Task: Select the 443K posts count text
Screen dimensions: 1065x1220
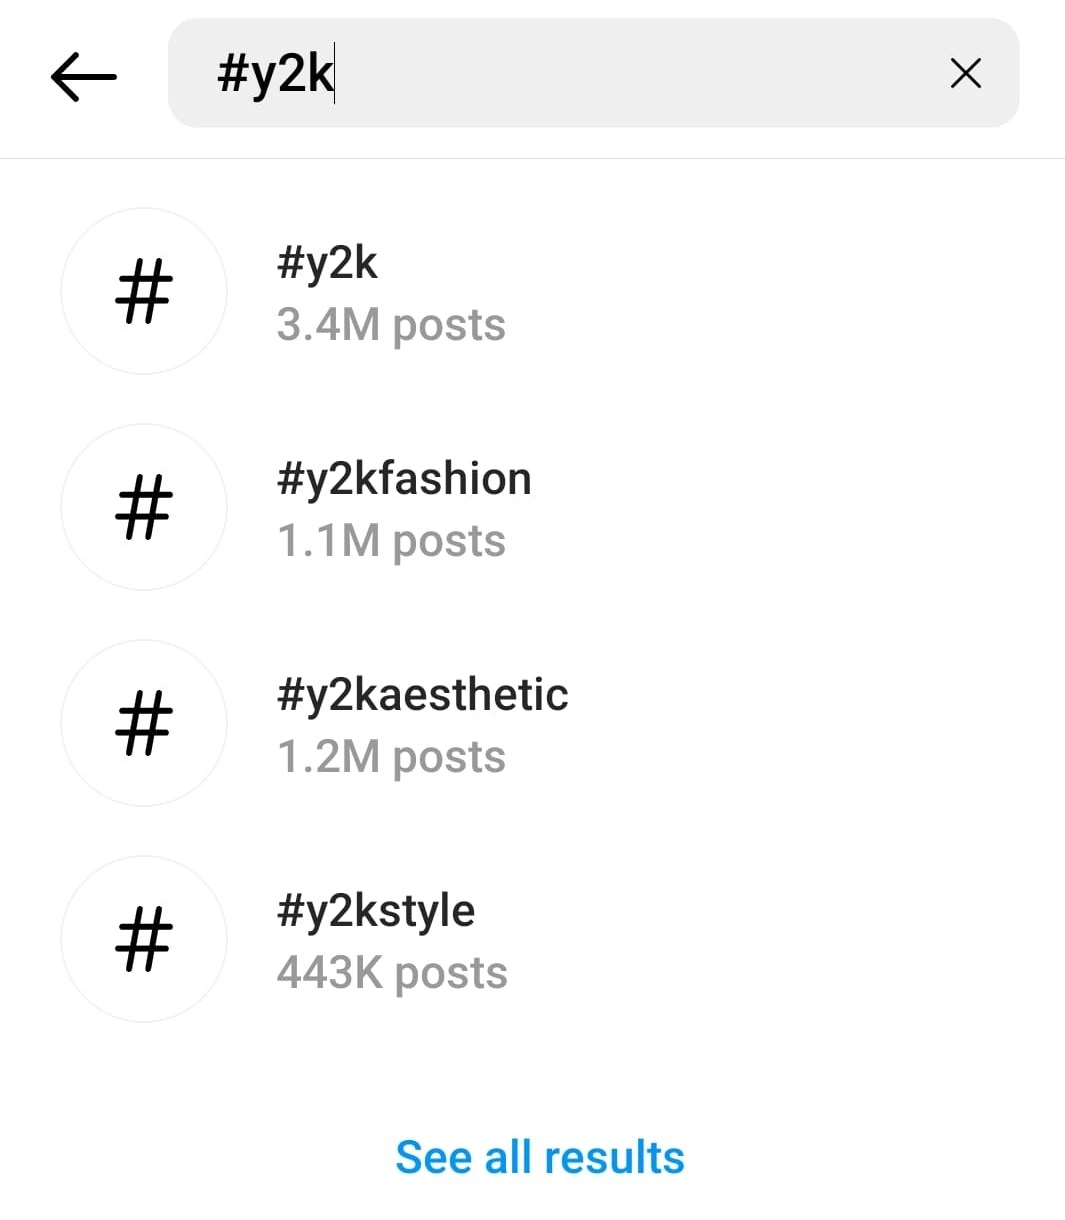Action: (x=392, y=973)
